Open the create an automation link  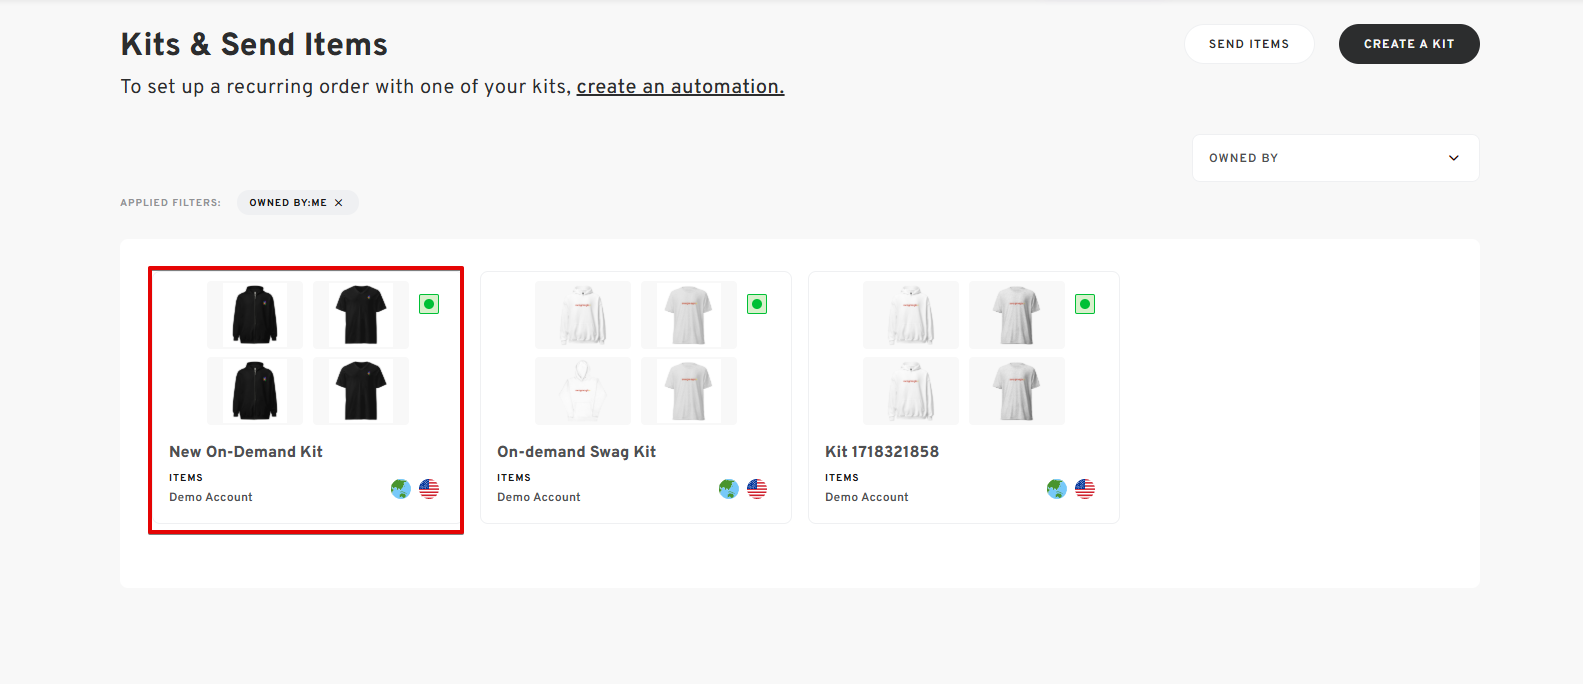tap(680, 87)
